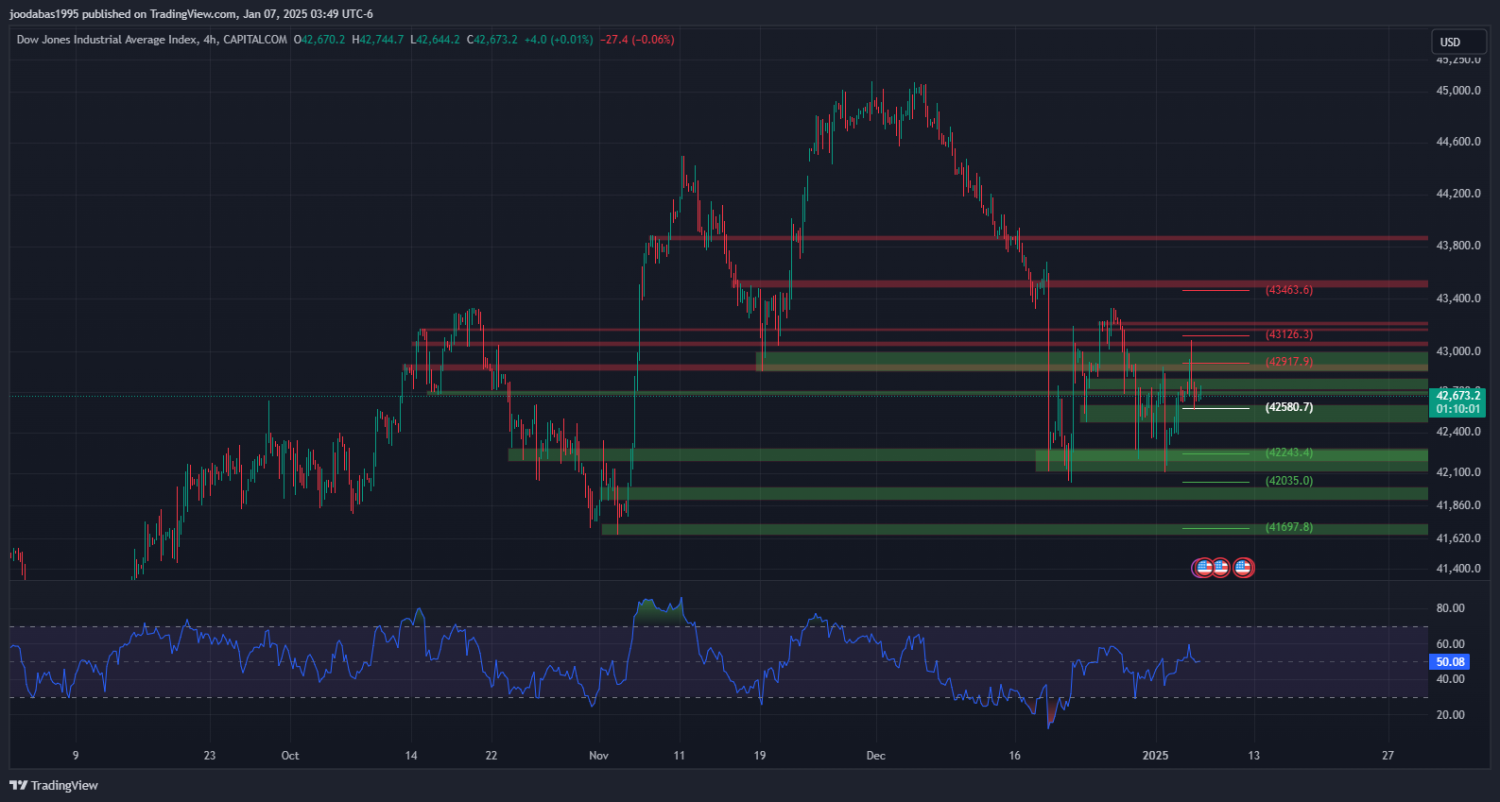The height and width of the screenshot is (802, 1500).
Task: Click the open value O42,670.2 in header
Action: click(x=320, y=40)
